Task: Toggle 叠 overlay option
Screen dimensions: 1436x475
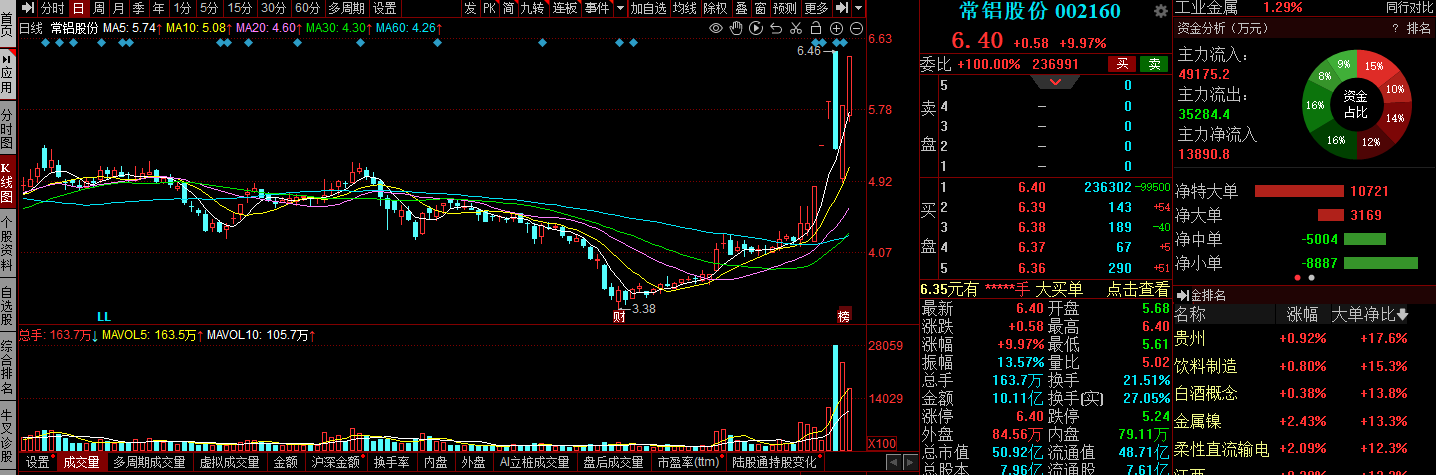Action: (741, 8)
